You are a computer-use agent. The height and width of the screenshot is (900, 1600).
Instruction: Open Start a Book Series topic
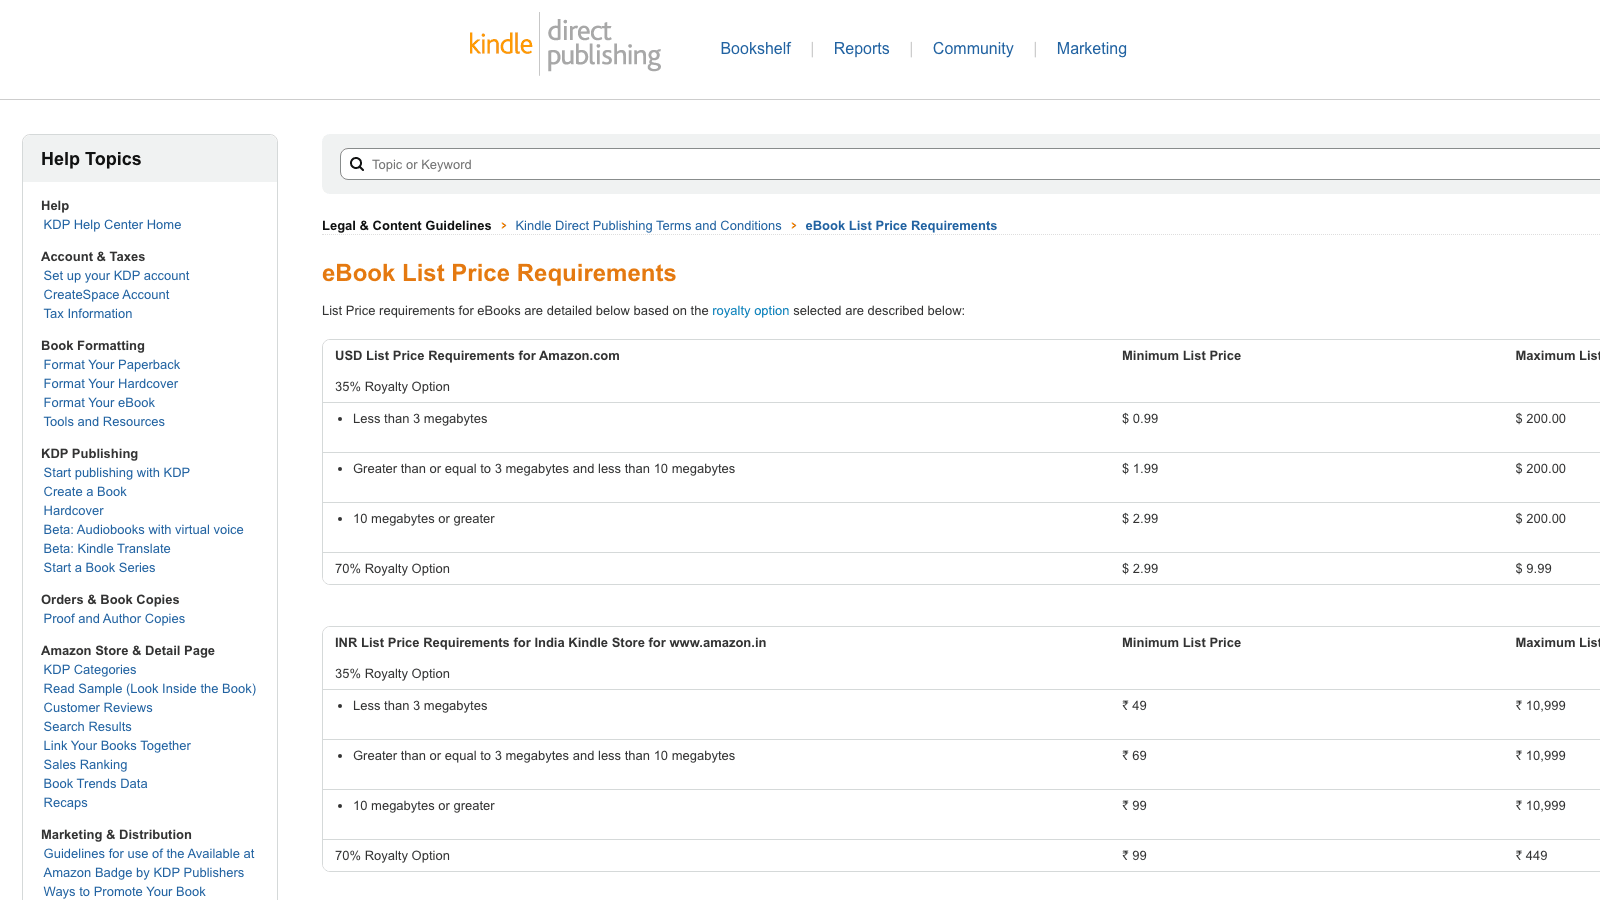(x=99, y=568)
